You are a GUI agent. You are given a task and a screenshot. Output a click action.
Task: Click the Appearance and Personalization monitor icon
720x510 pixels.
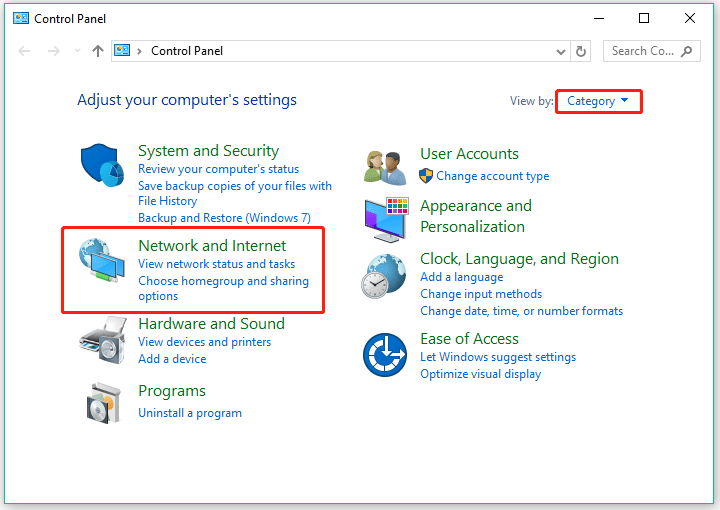[x=386, y=220]
